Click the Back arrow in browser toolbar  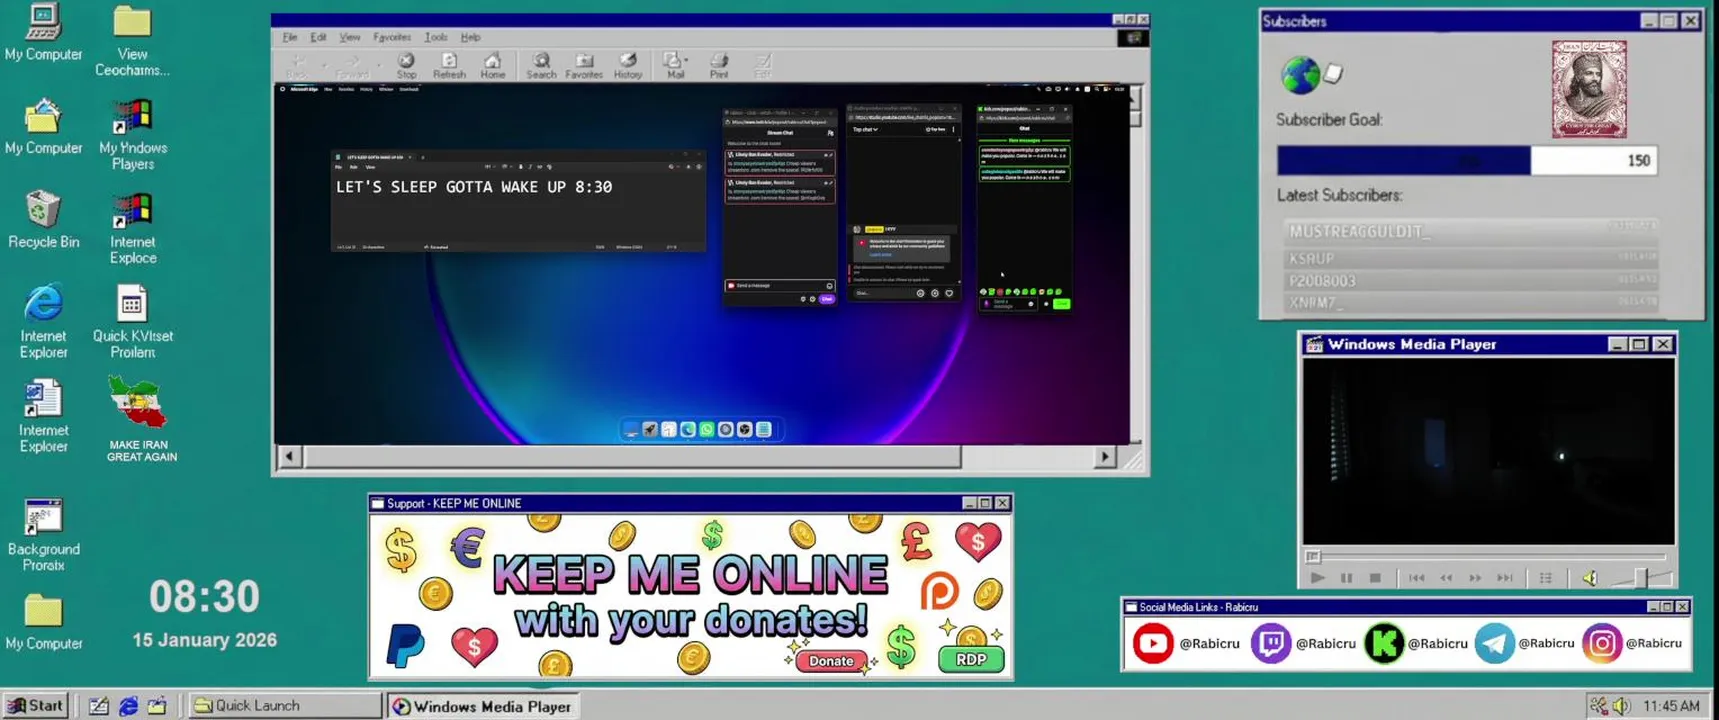[x=297, y=66]
